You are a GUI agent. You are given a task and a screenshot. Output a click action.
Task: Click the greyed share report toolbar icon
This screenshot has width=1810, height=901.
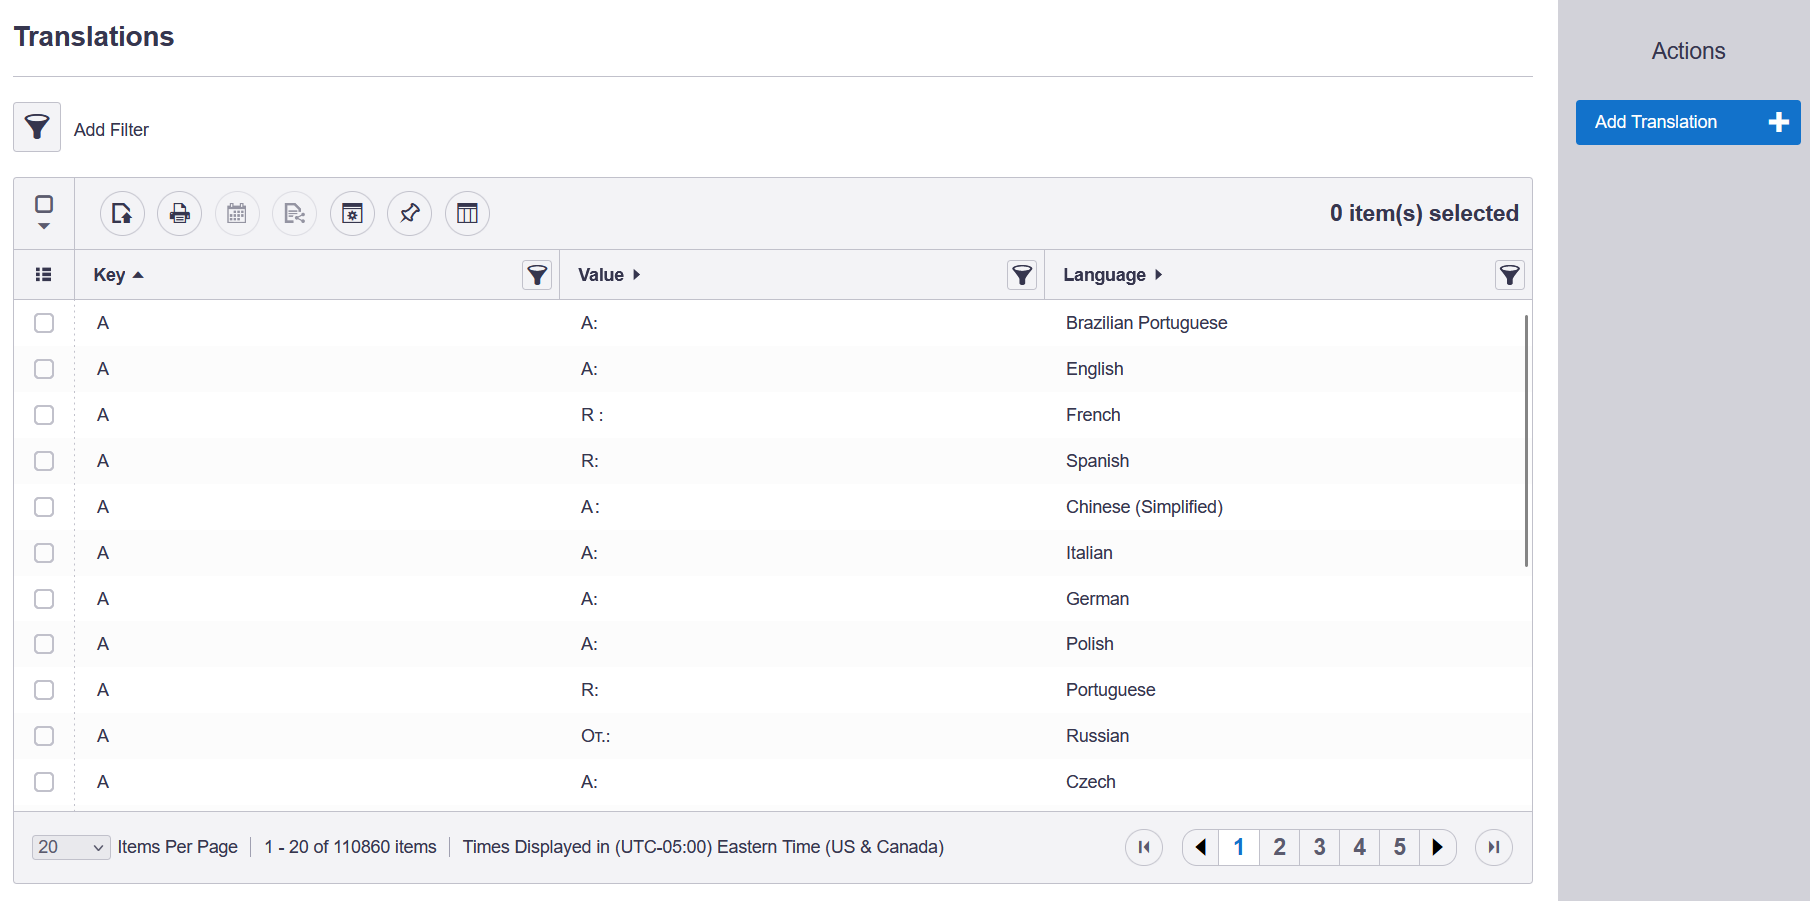295,213
